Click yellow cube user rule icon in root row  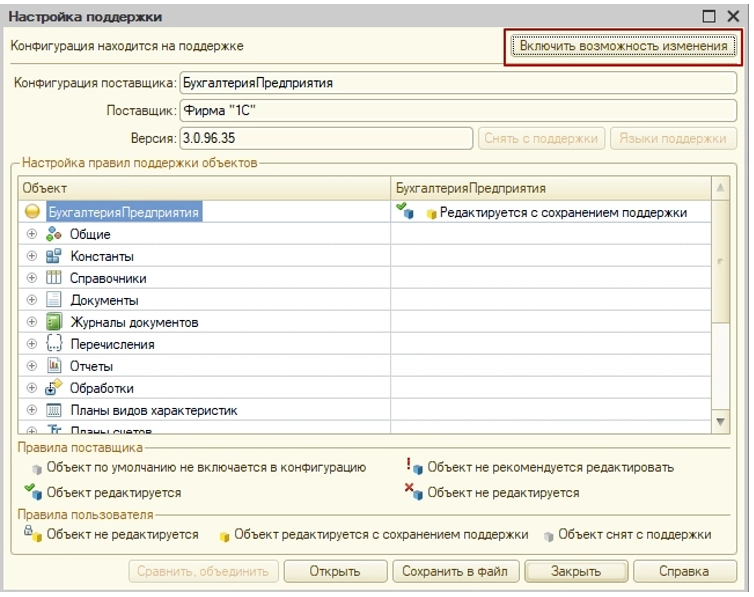tap(431, 214)
